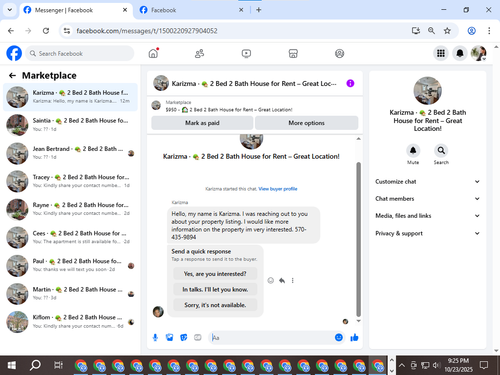Bookmark this page with the star icon
The image size is (500, 375).
(447, 31)
